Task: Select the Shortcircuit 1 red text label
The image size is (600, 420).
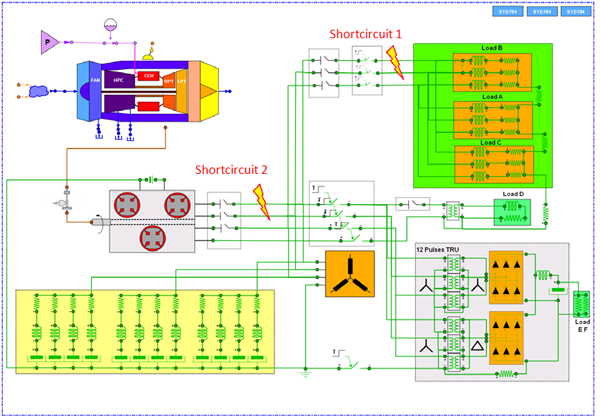Action: (365, 33)
